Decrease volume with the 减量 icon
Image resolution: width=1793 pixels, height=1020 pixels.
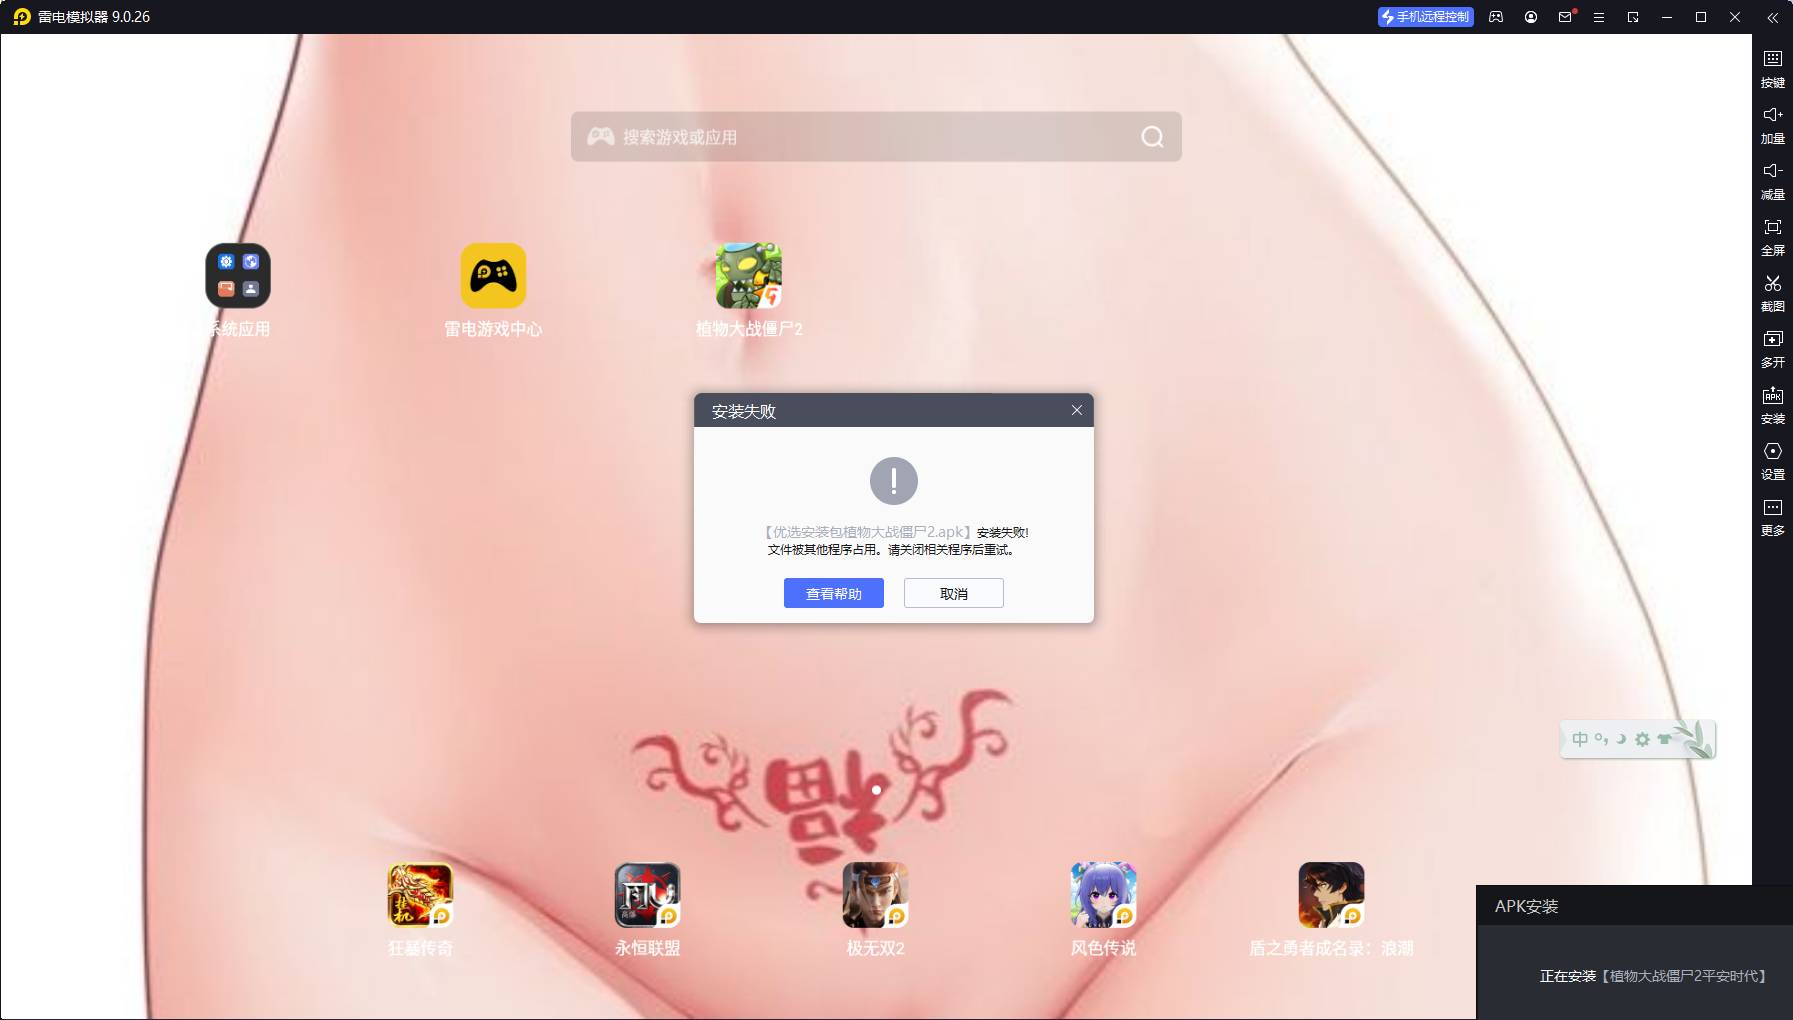1772,180
